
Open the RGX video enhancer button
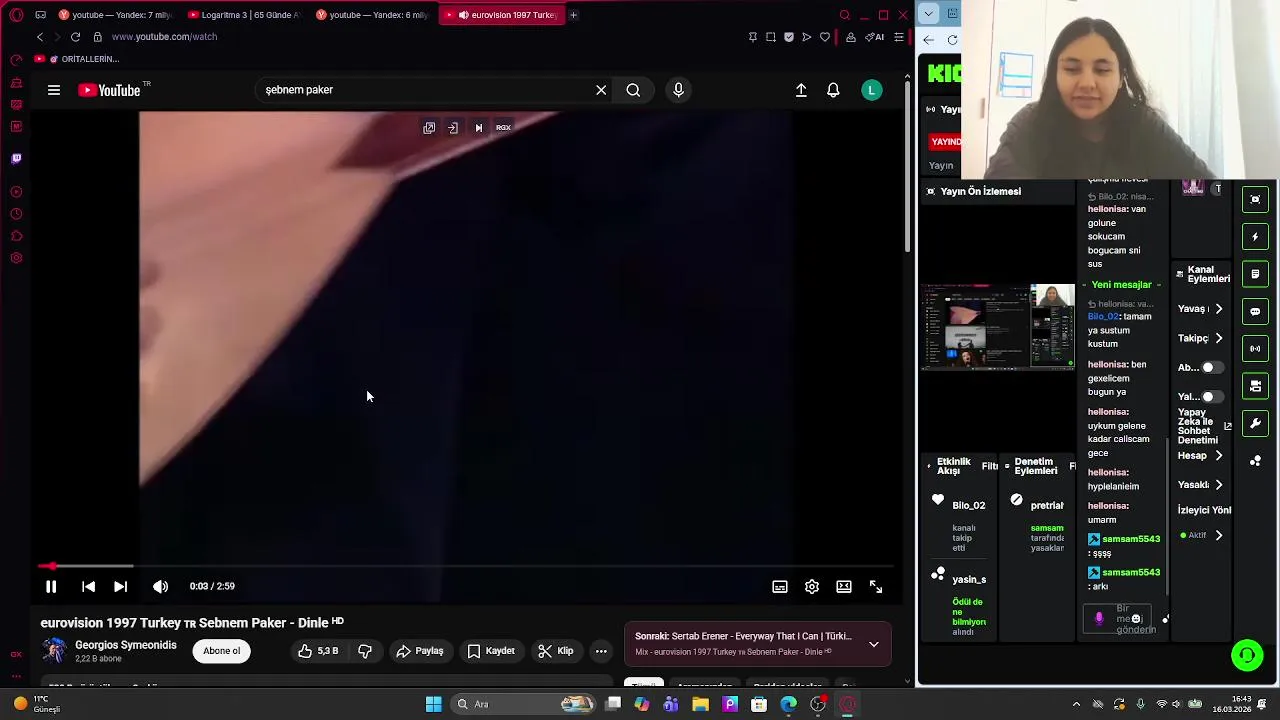coord(503,128)
